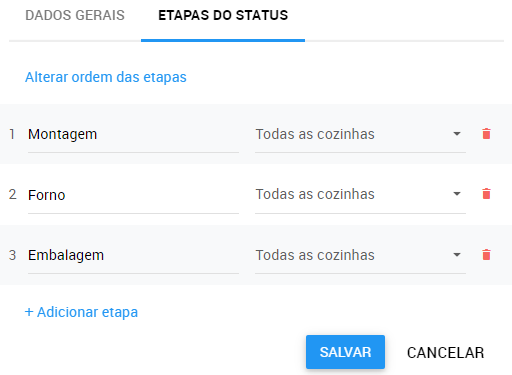
Task: Expand the kitchen dropdown arrow for Montagem
Action: click(x=457, y=134)
